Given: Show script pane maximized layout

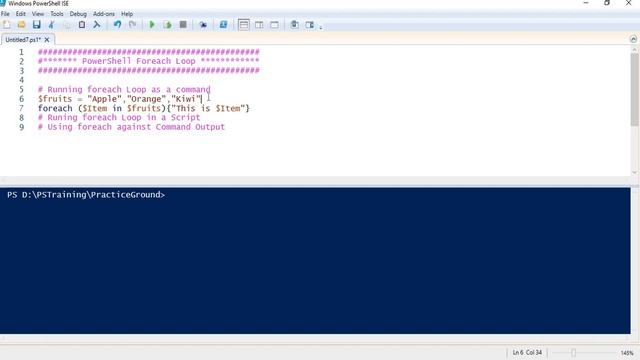Looking at the screenshot, I should (x=274, y=25).
